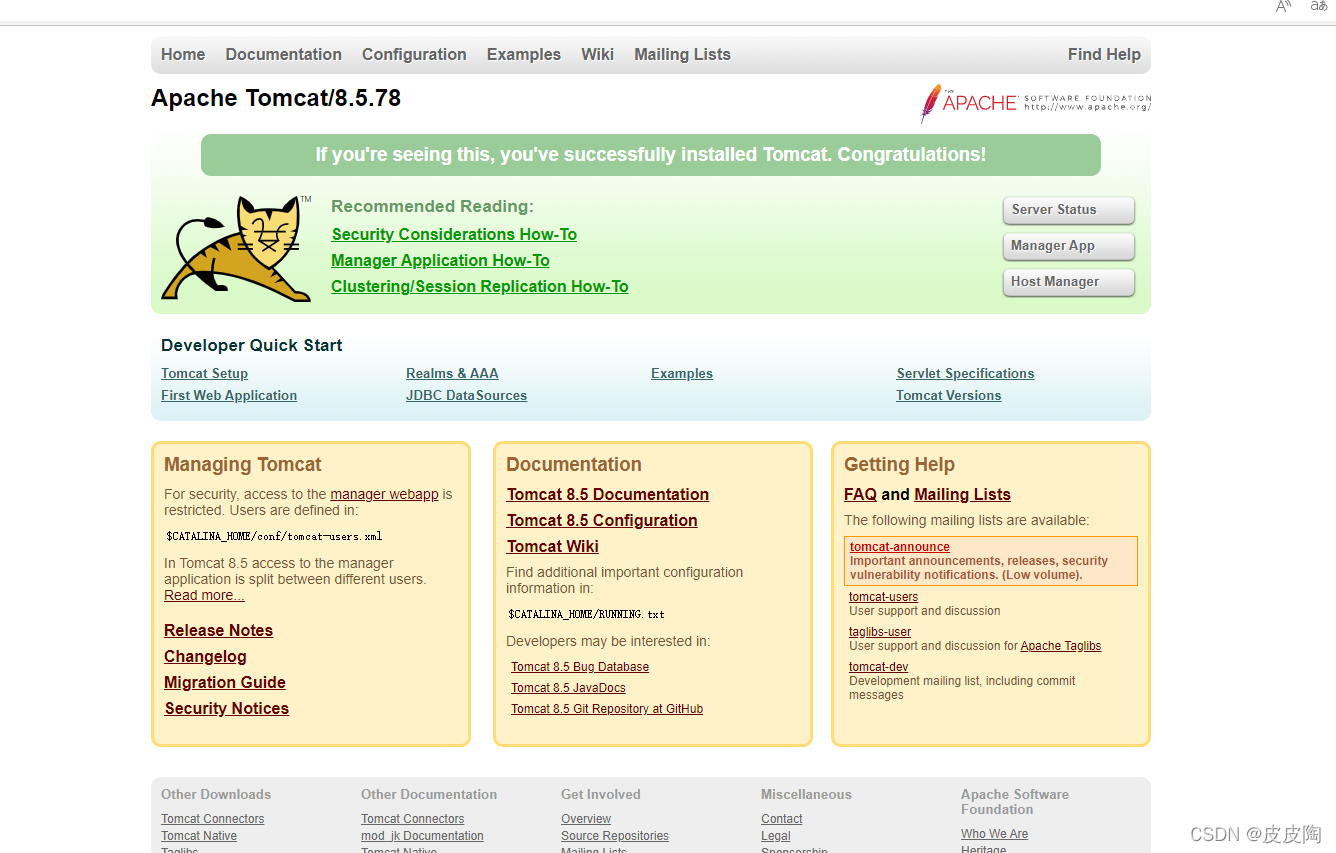Open Who We Are link
This screenshot has width=1336, height=853.
tap(995, 834)
